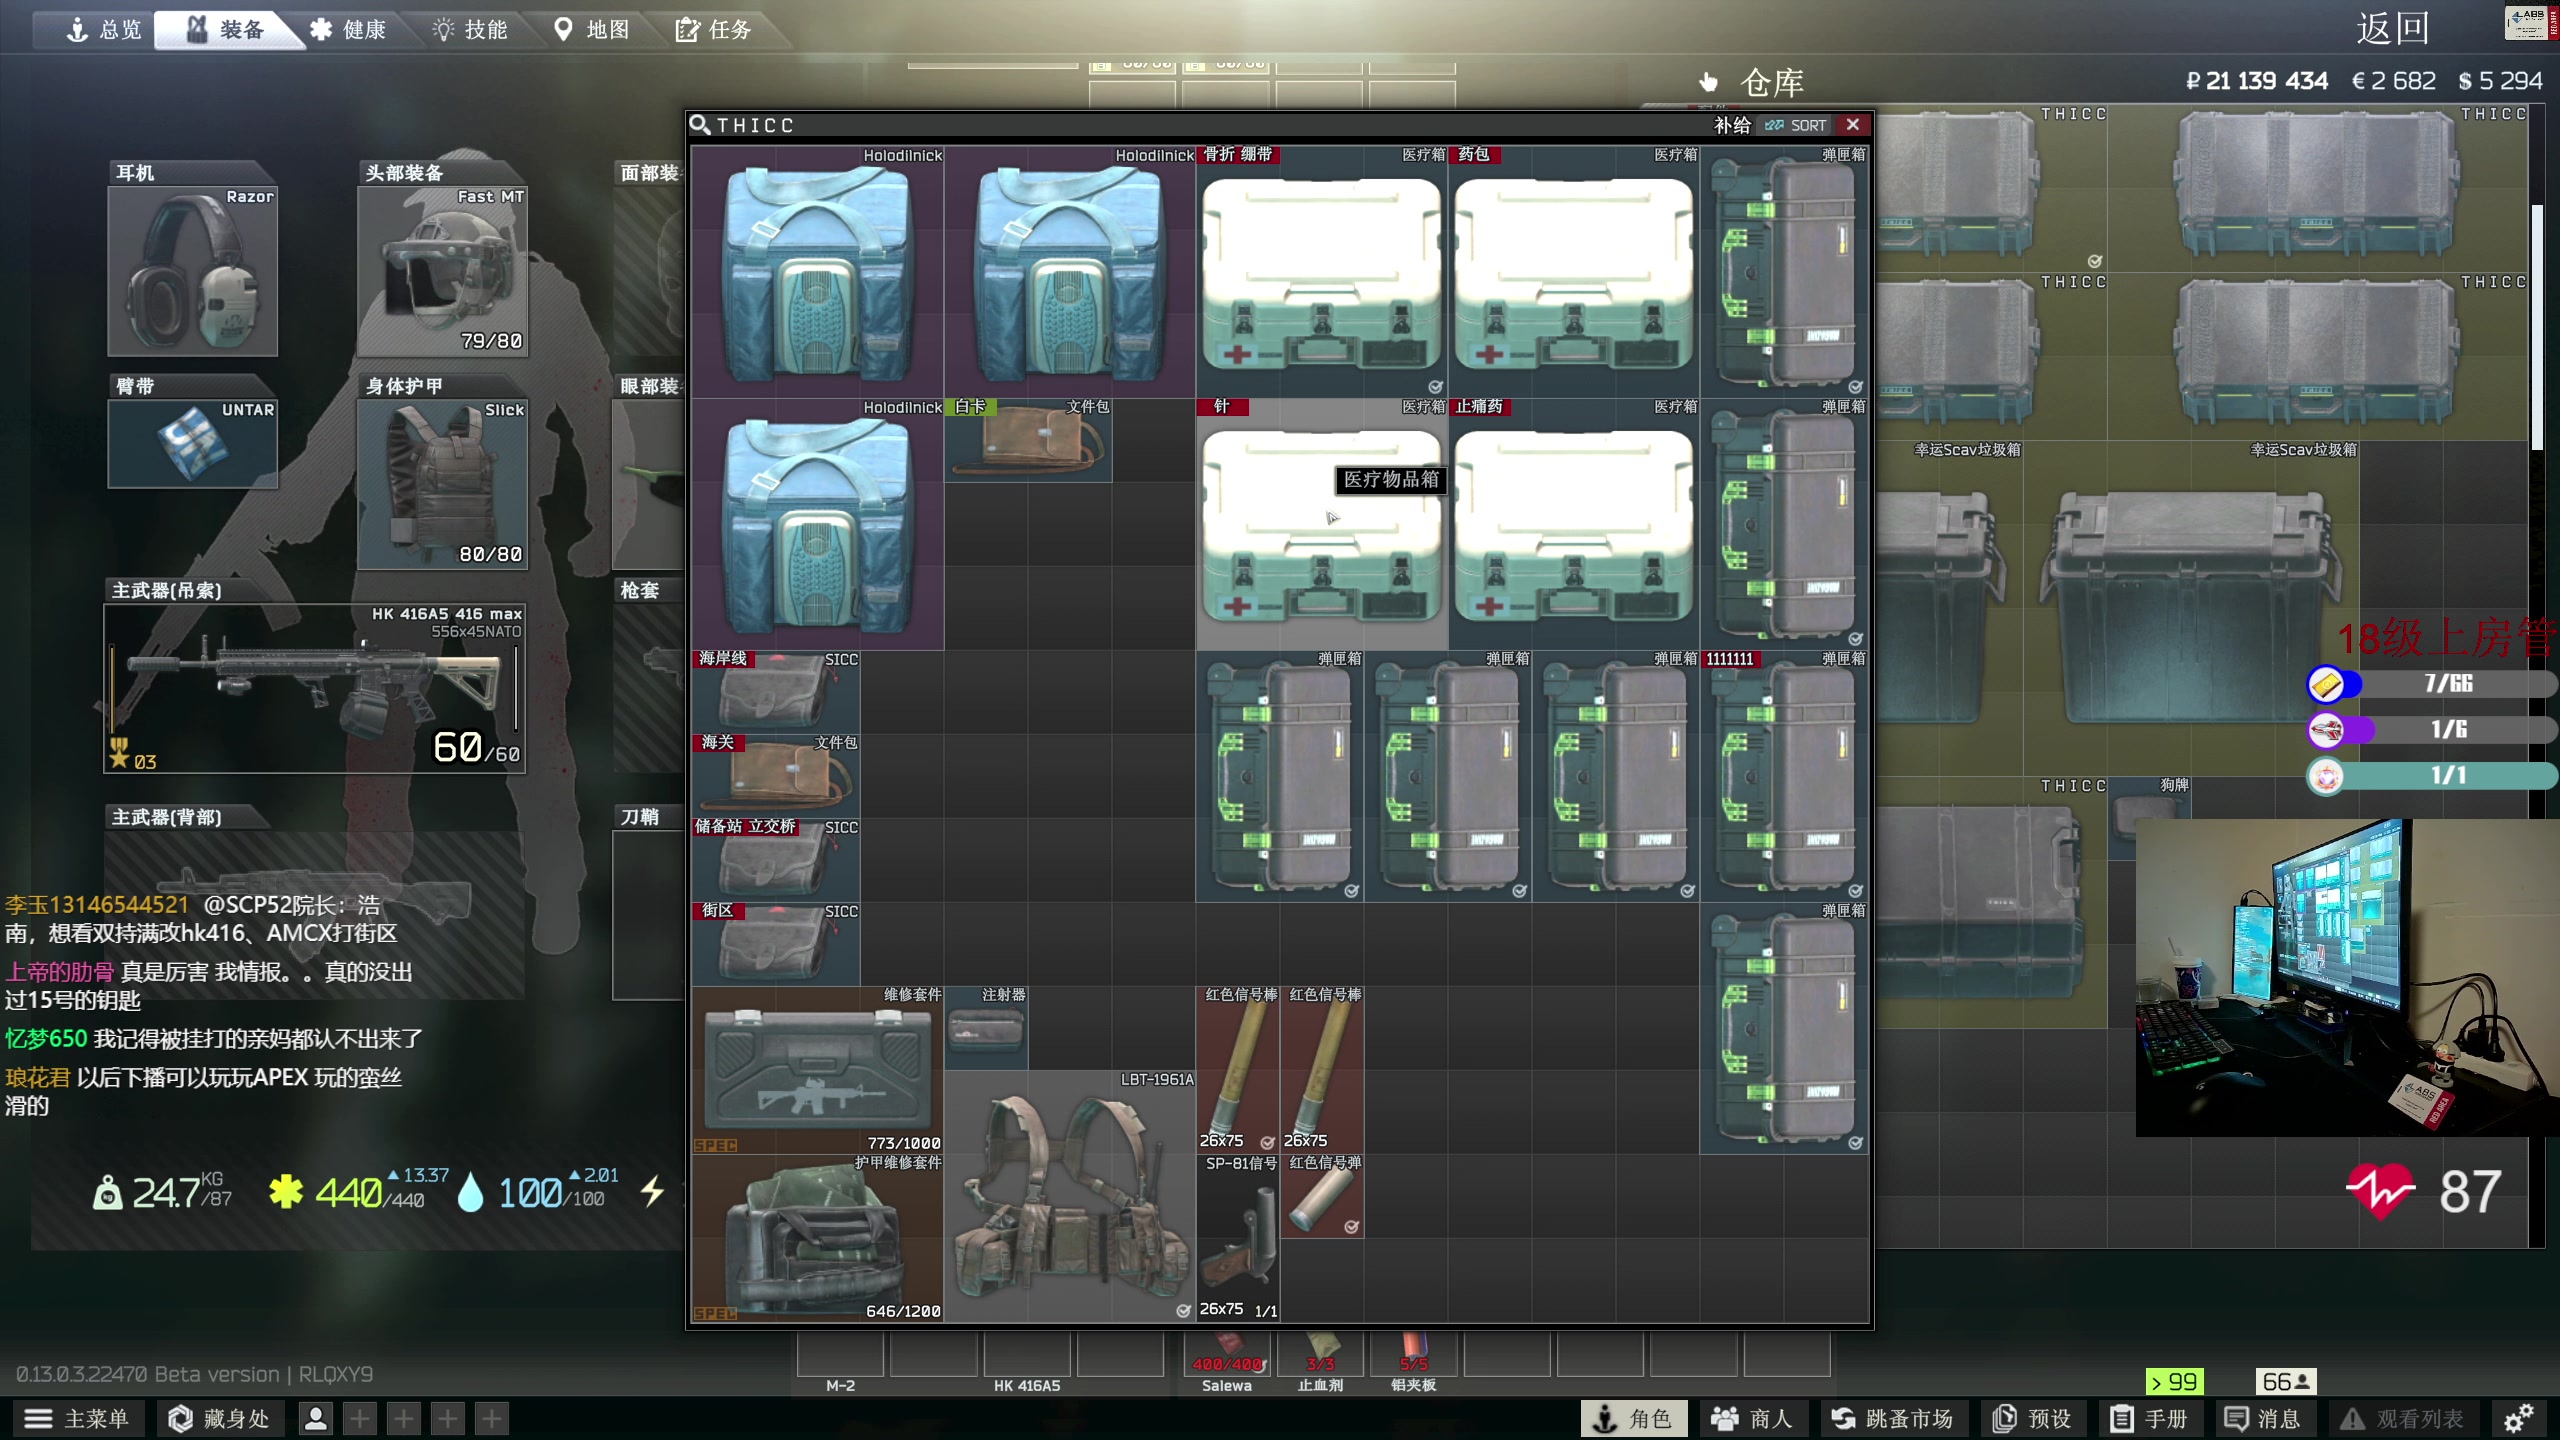
Task: Select the medical case tagged 骨折 绷带
Action: pyautogui.click(x=1321, y=272)
